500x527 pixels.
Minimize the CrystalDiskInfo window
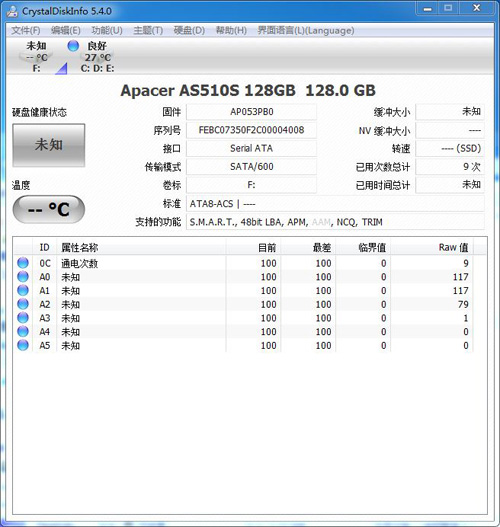tap(427, 8)
